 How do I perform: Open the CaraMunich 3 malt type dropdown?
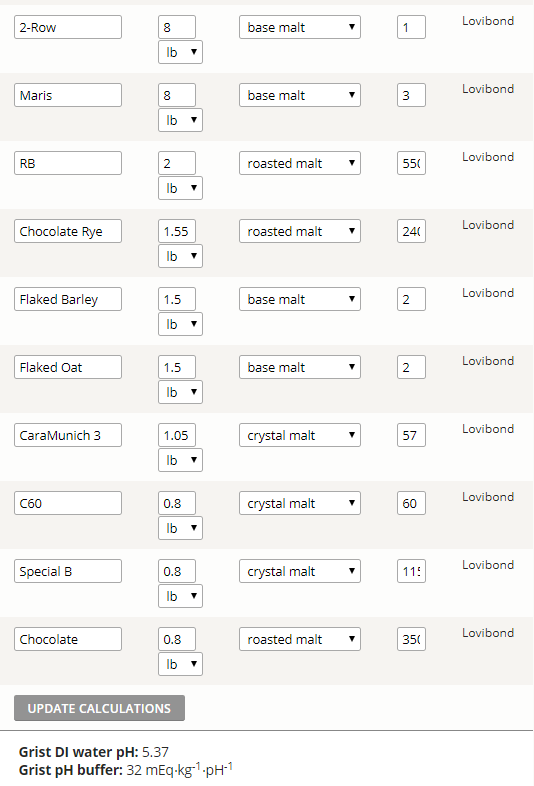click(x=300, y=435)
